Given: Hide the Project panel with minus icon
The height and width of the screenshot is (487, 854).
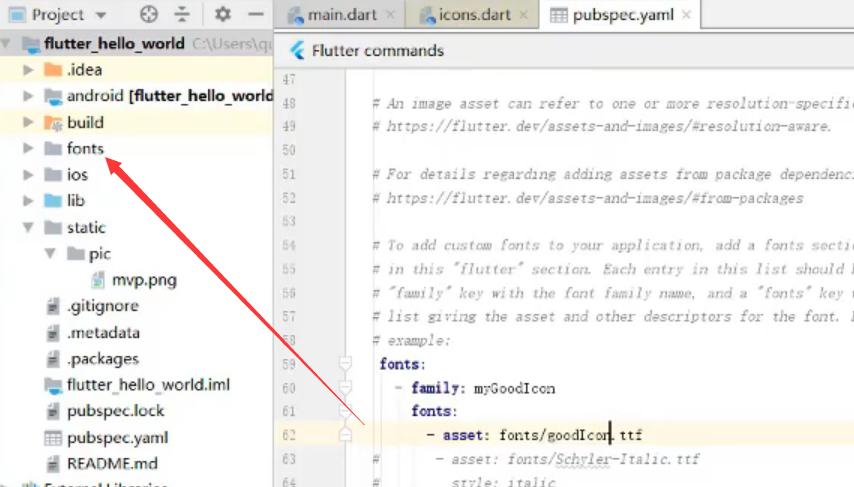Looking at the screenshot, I should pyautogui.click(x=255, y=14).
